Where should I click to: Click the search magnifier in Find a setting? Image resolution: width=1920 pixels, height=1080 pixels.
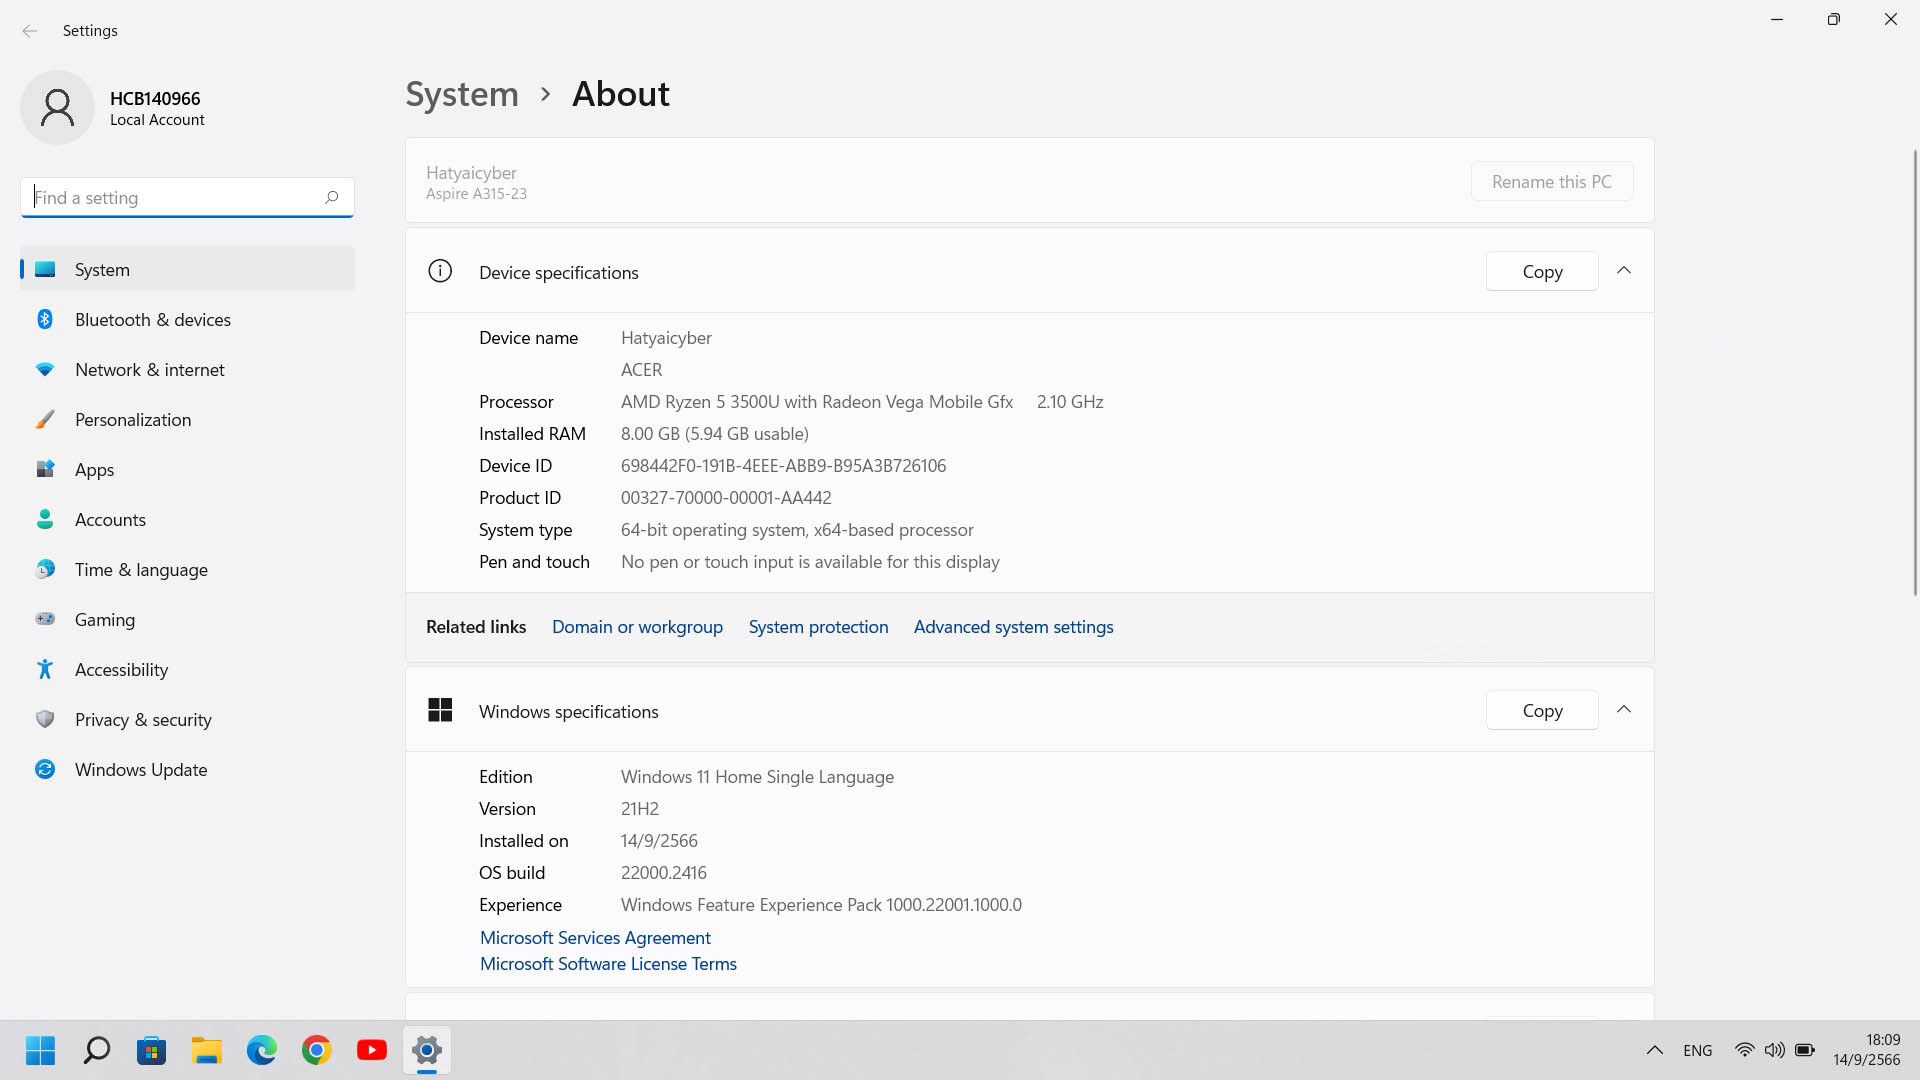[x=332, y=197]
